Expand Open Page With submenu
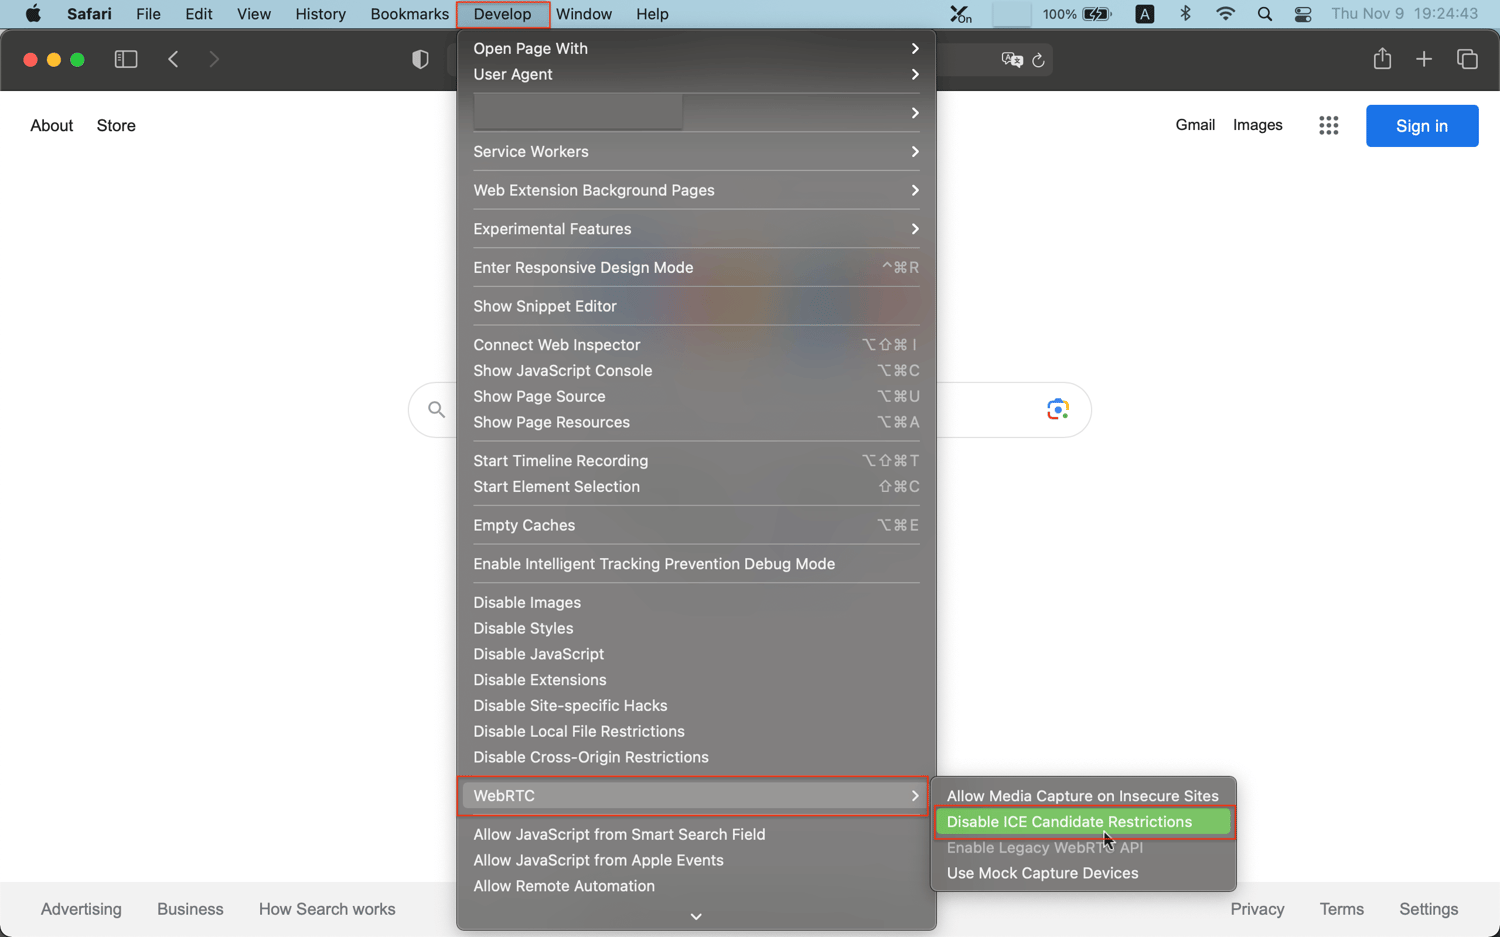Viewport: 1500px width, 937px height. click(696, 48)
